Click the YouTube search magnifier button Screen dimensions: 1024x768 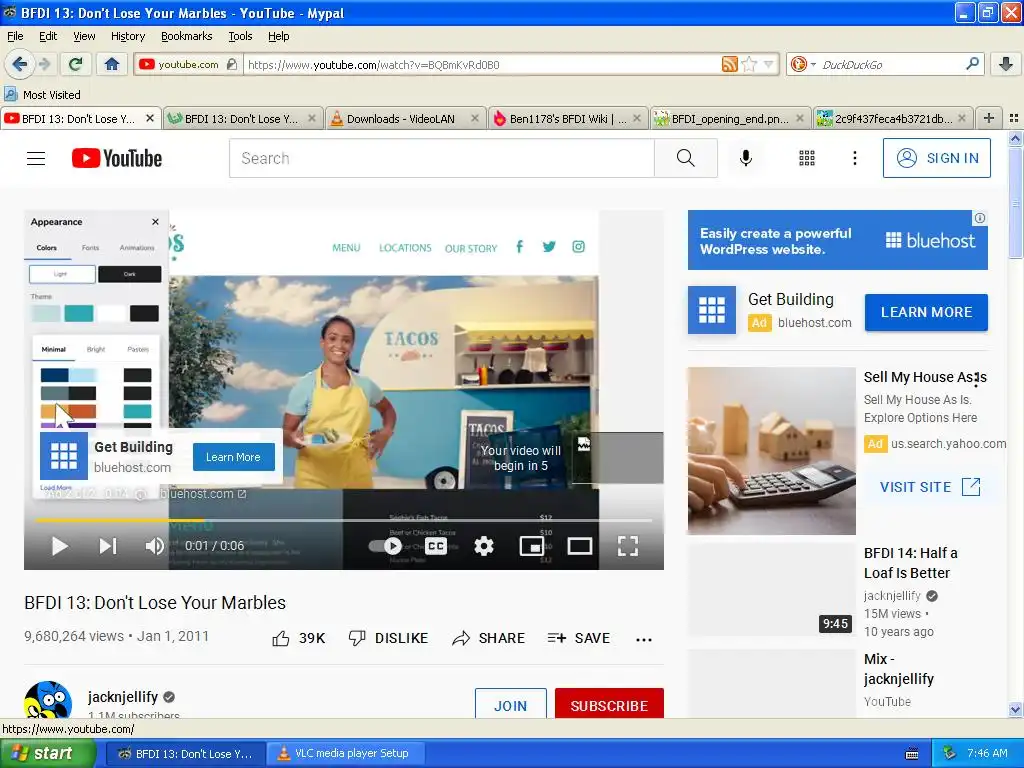click(686, 158)
